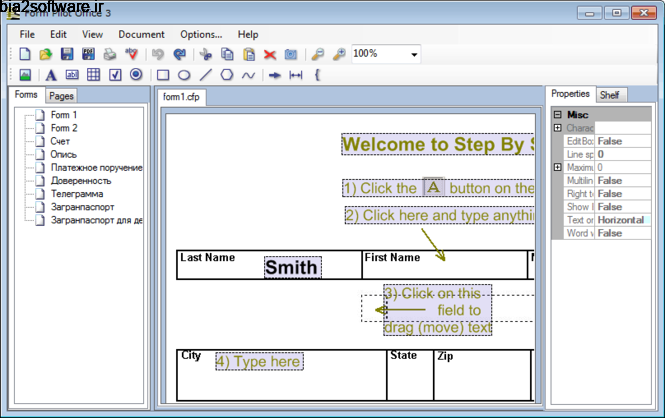Click the red Delete icon

(269, 54)
